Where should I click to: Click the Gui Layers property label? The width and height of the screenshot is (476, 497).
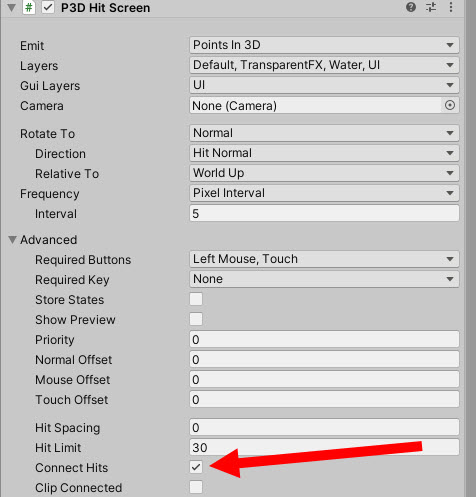click(50, 86)
